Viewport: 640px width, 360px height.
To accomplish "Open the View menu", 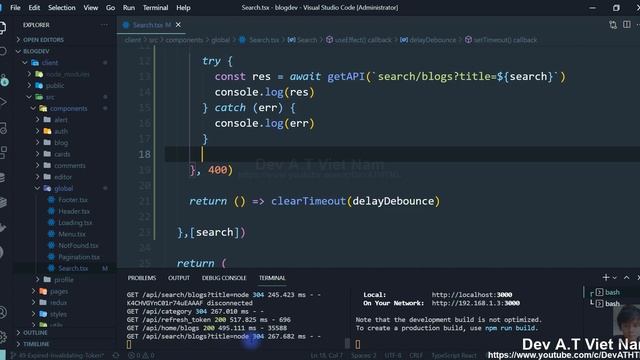I will [91, 8].
